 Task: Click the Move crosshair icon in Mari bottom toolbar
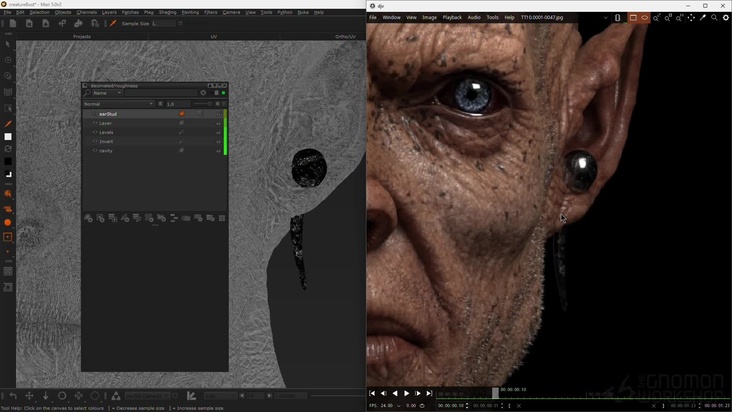tap(29, 396)
